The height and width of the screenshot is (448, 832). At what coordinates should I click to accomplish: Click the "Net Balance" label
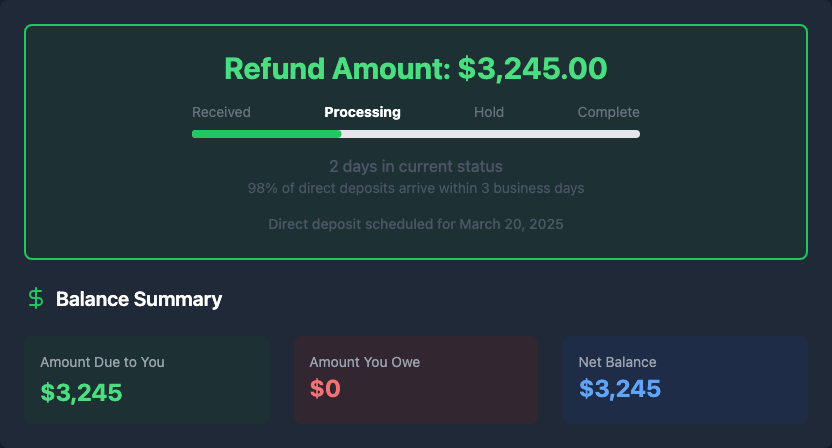617,362
